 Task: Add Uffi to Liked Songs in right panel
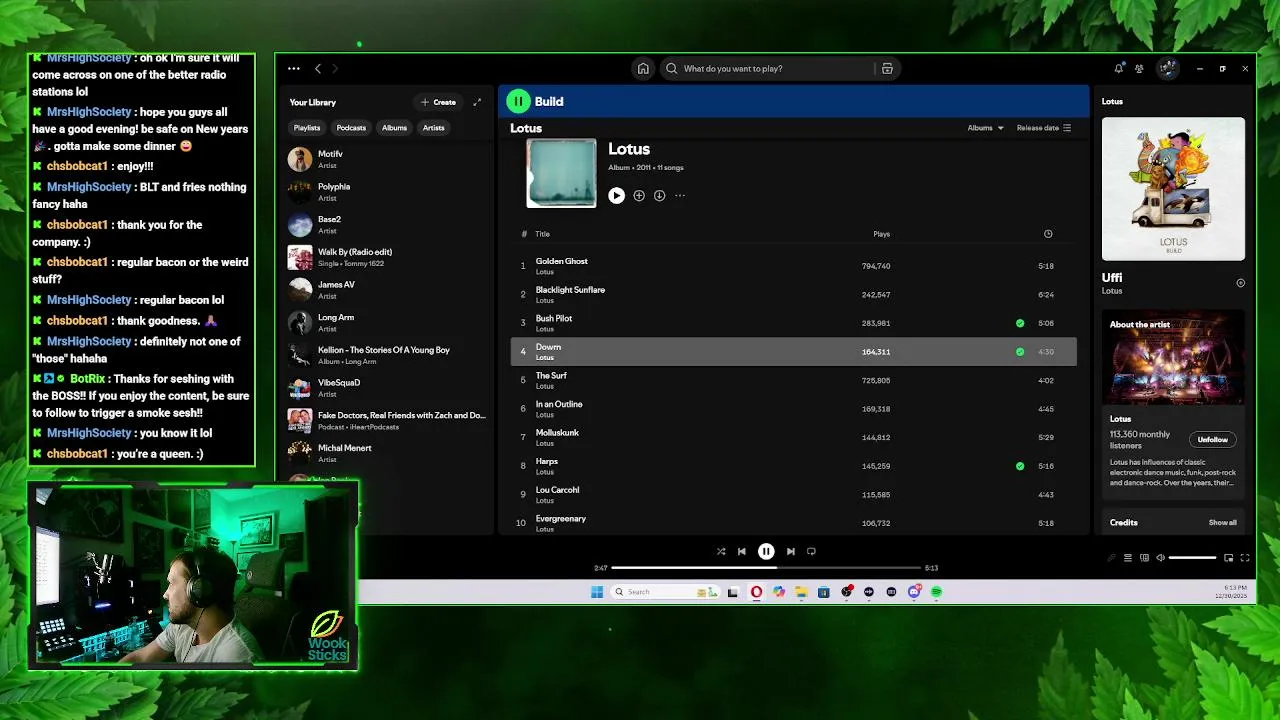coord(1240,283)
